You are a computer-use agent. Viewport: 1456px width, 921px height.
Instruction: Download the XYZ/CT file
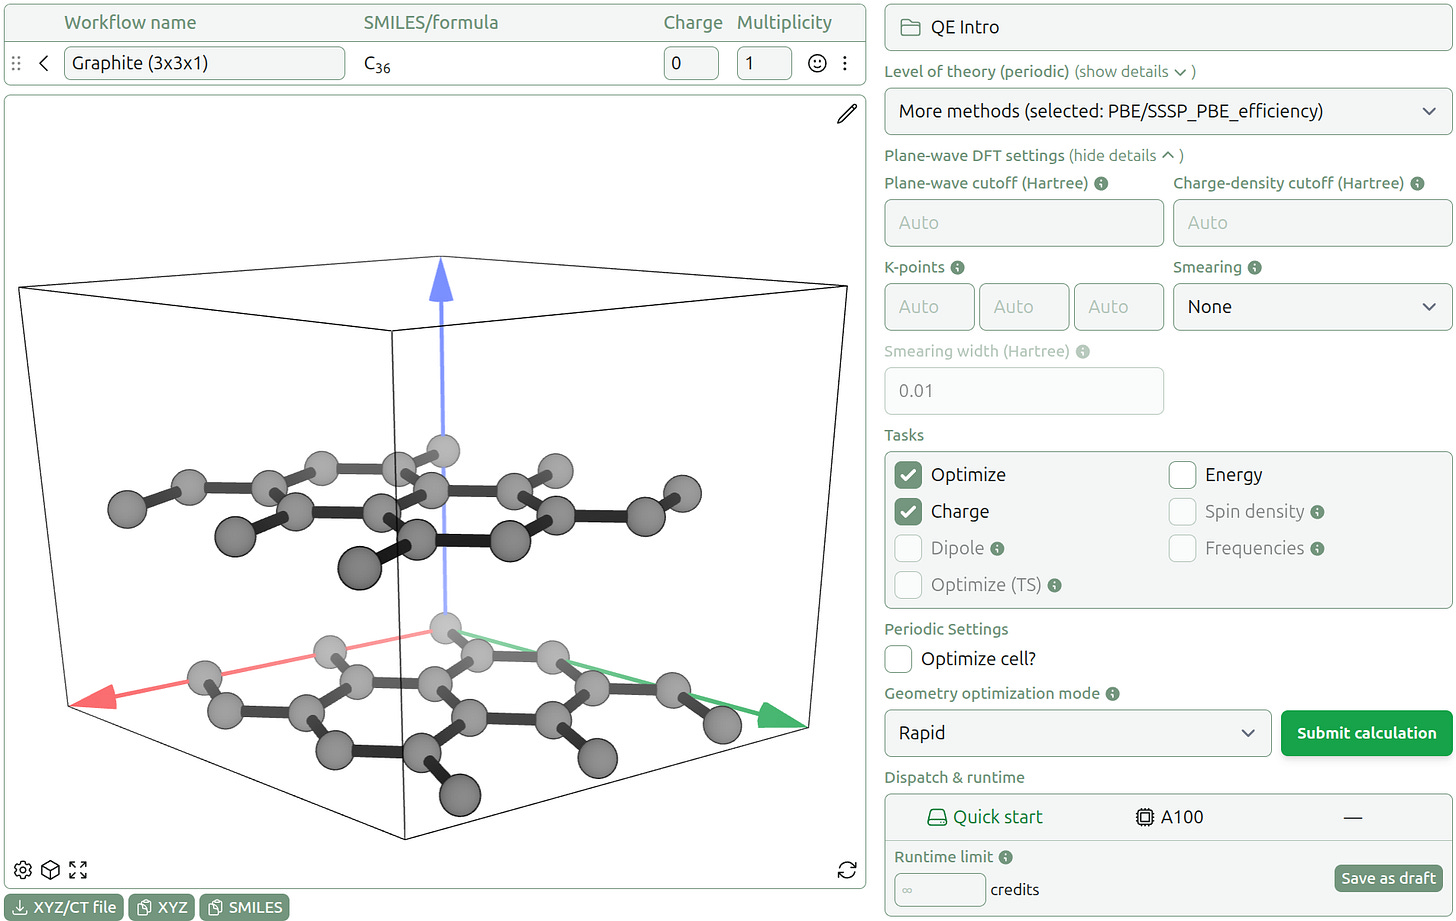[65, 907]
